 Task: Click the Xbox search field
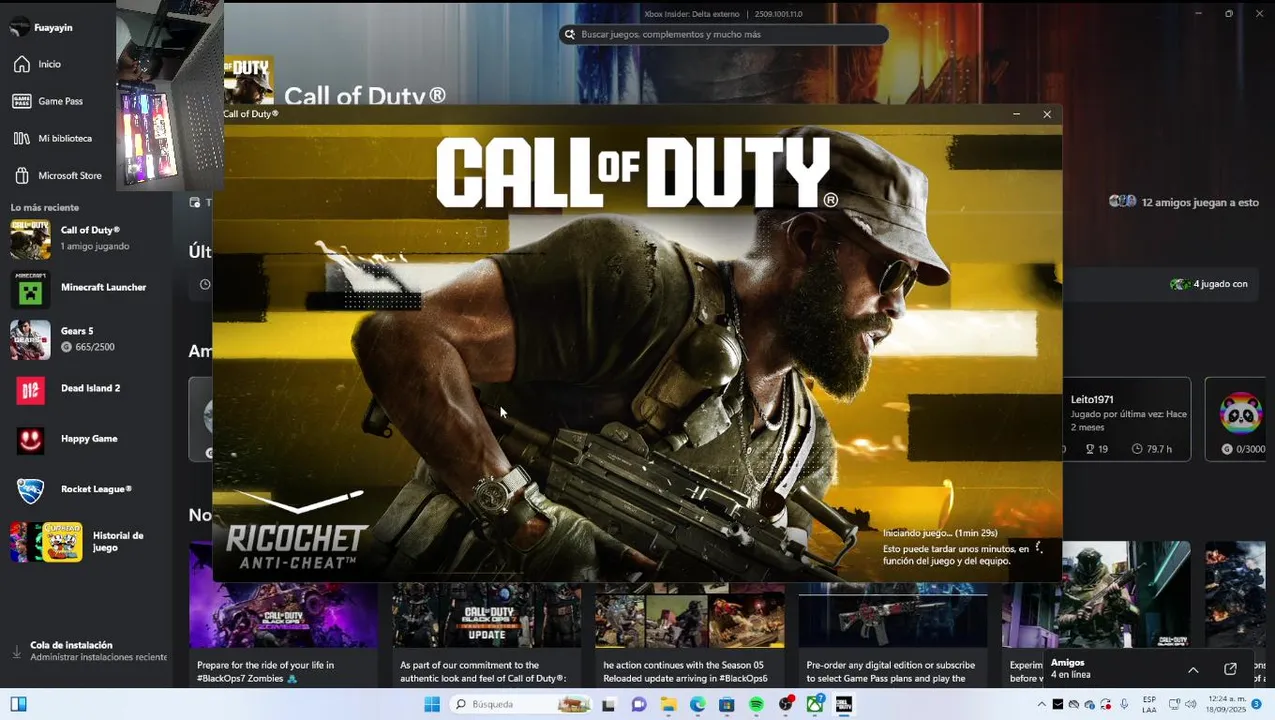pos(723,34)
